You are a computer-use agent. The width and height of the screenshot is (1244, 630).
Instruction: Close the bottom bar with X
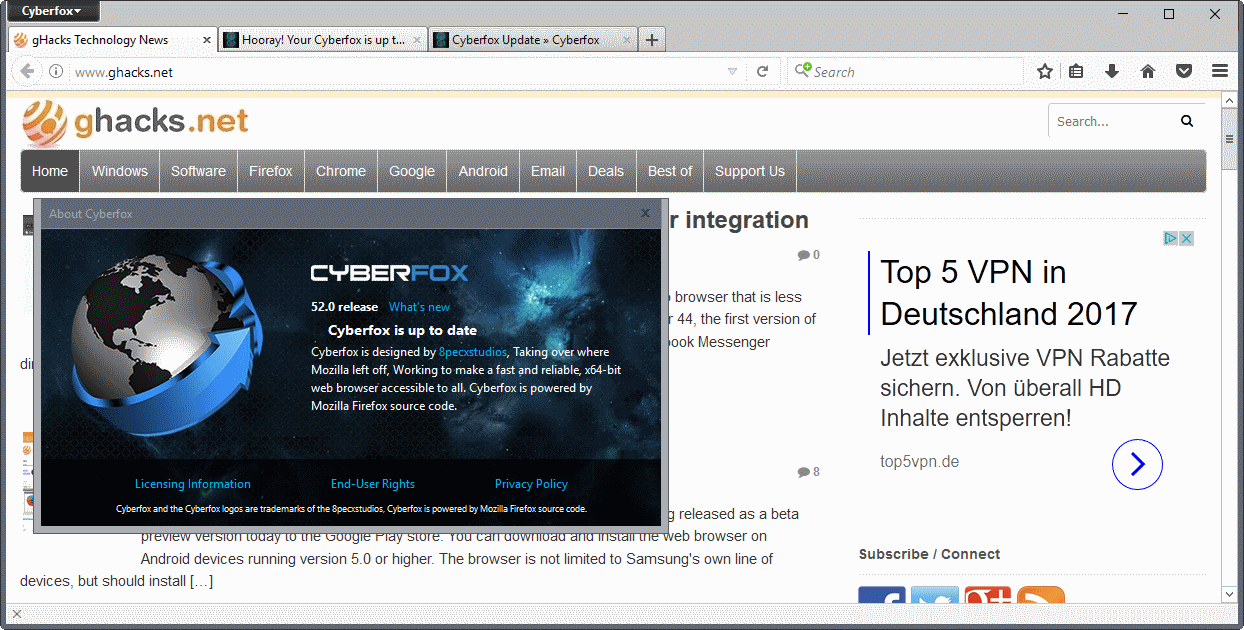[x=16, y=613]
